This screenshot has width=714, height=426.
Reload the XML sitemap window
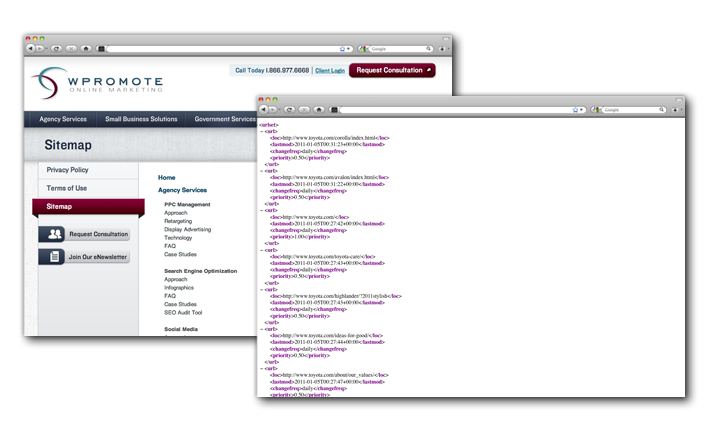click(x=290, y=109)
